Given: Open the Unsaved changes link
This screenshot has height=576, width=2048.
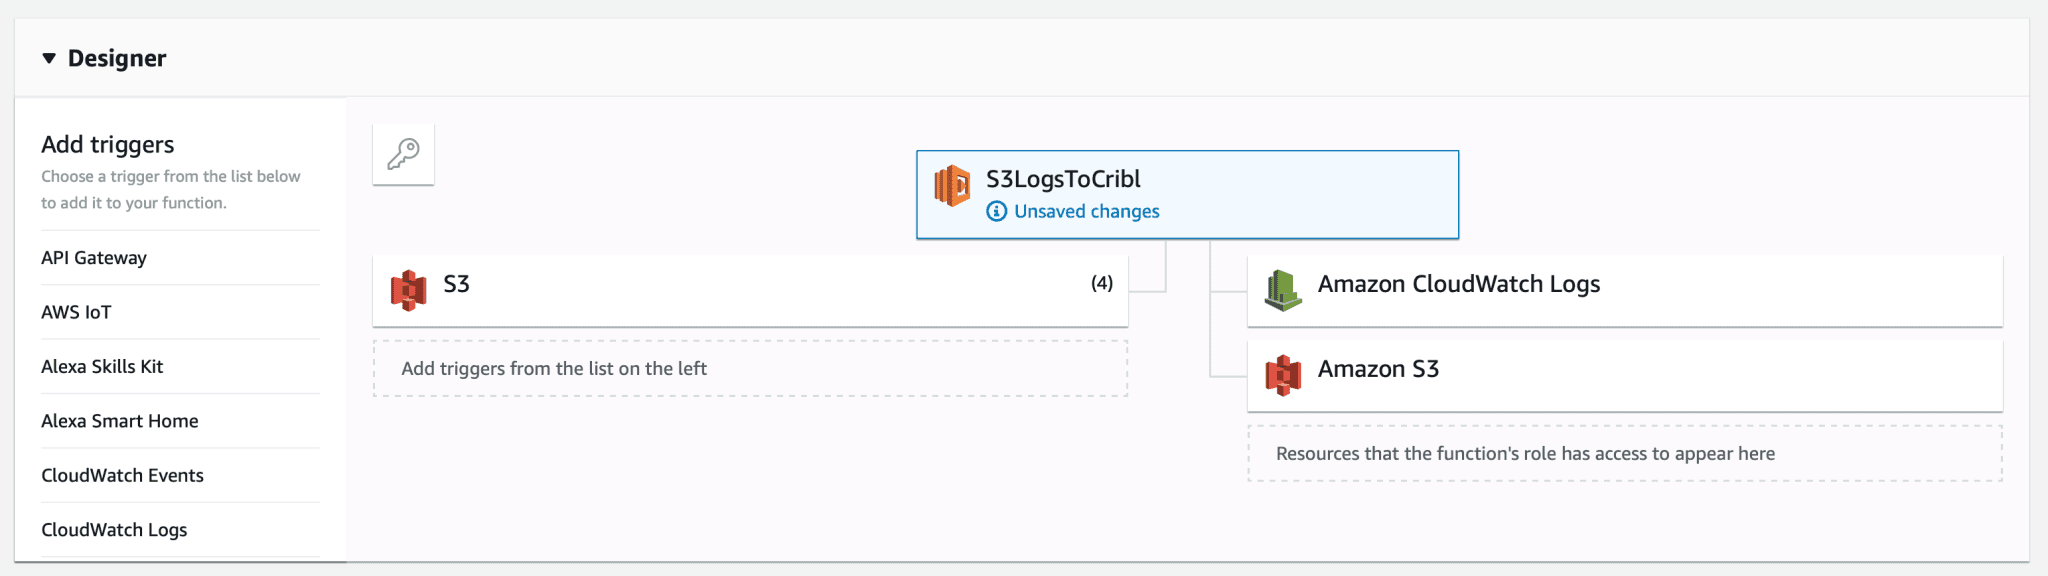Looking at the screenshot, I should click(1086, 211).
